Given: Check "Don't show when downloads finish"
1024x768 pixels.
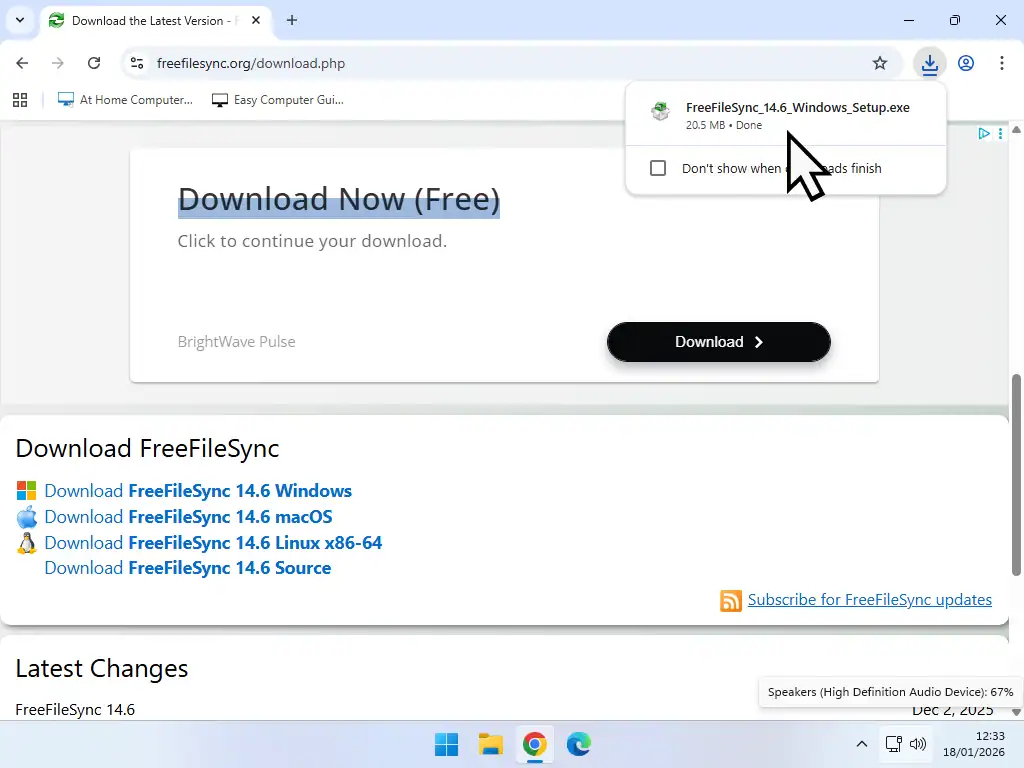Looking at the screenshot, I should tap(657, 168).
